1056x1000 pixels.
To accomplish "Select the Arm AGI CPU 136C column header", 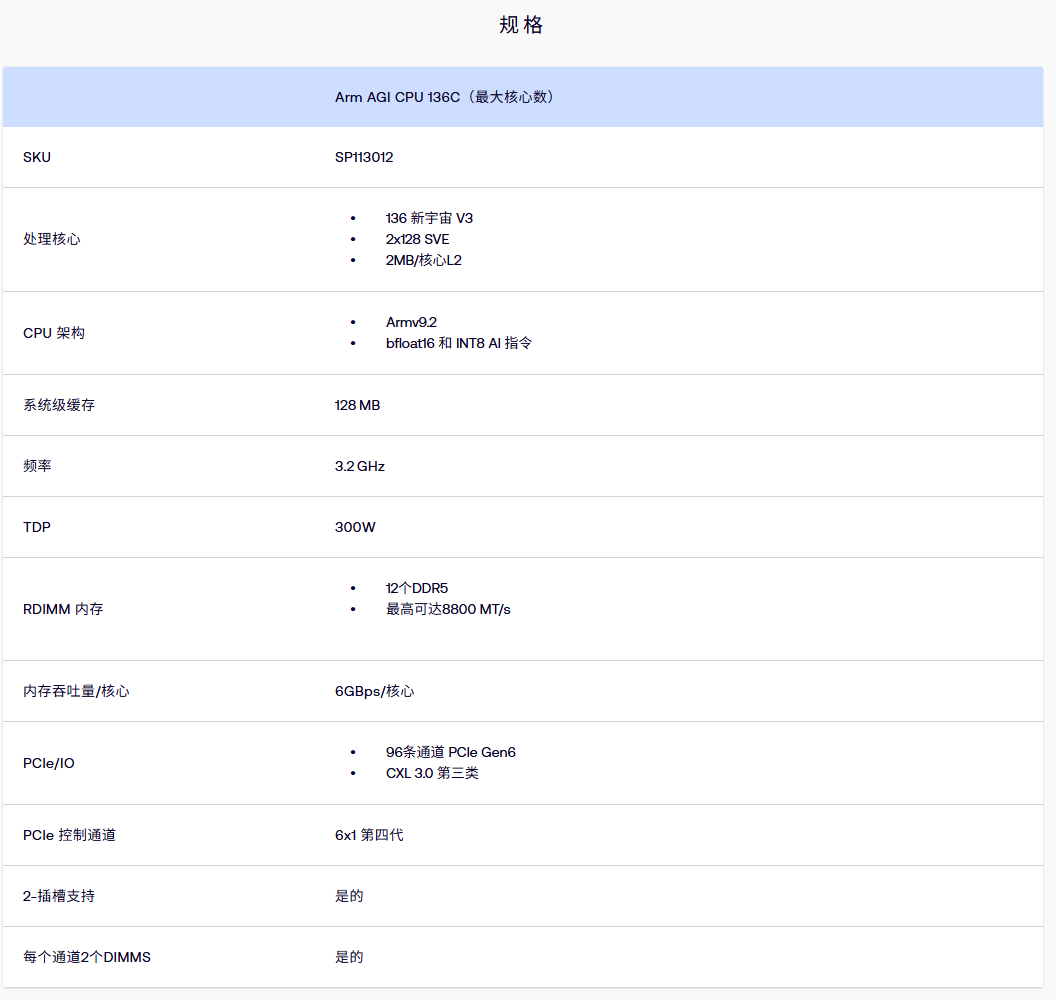I will tap(444, 97).
